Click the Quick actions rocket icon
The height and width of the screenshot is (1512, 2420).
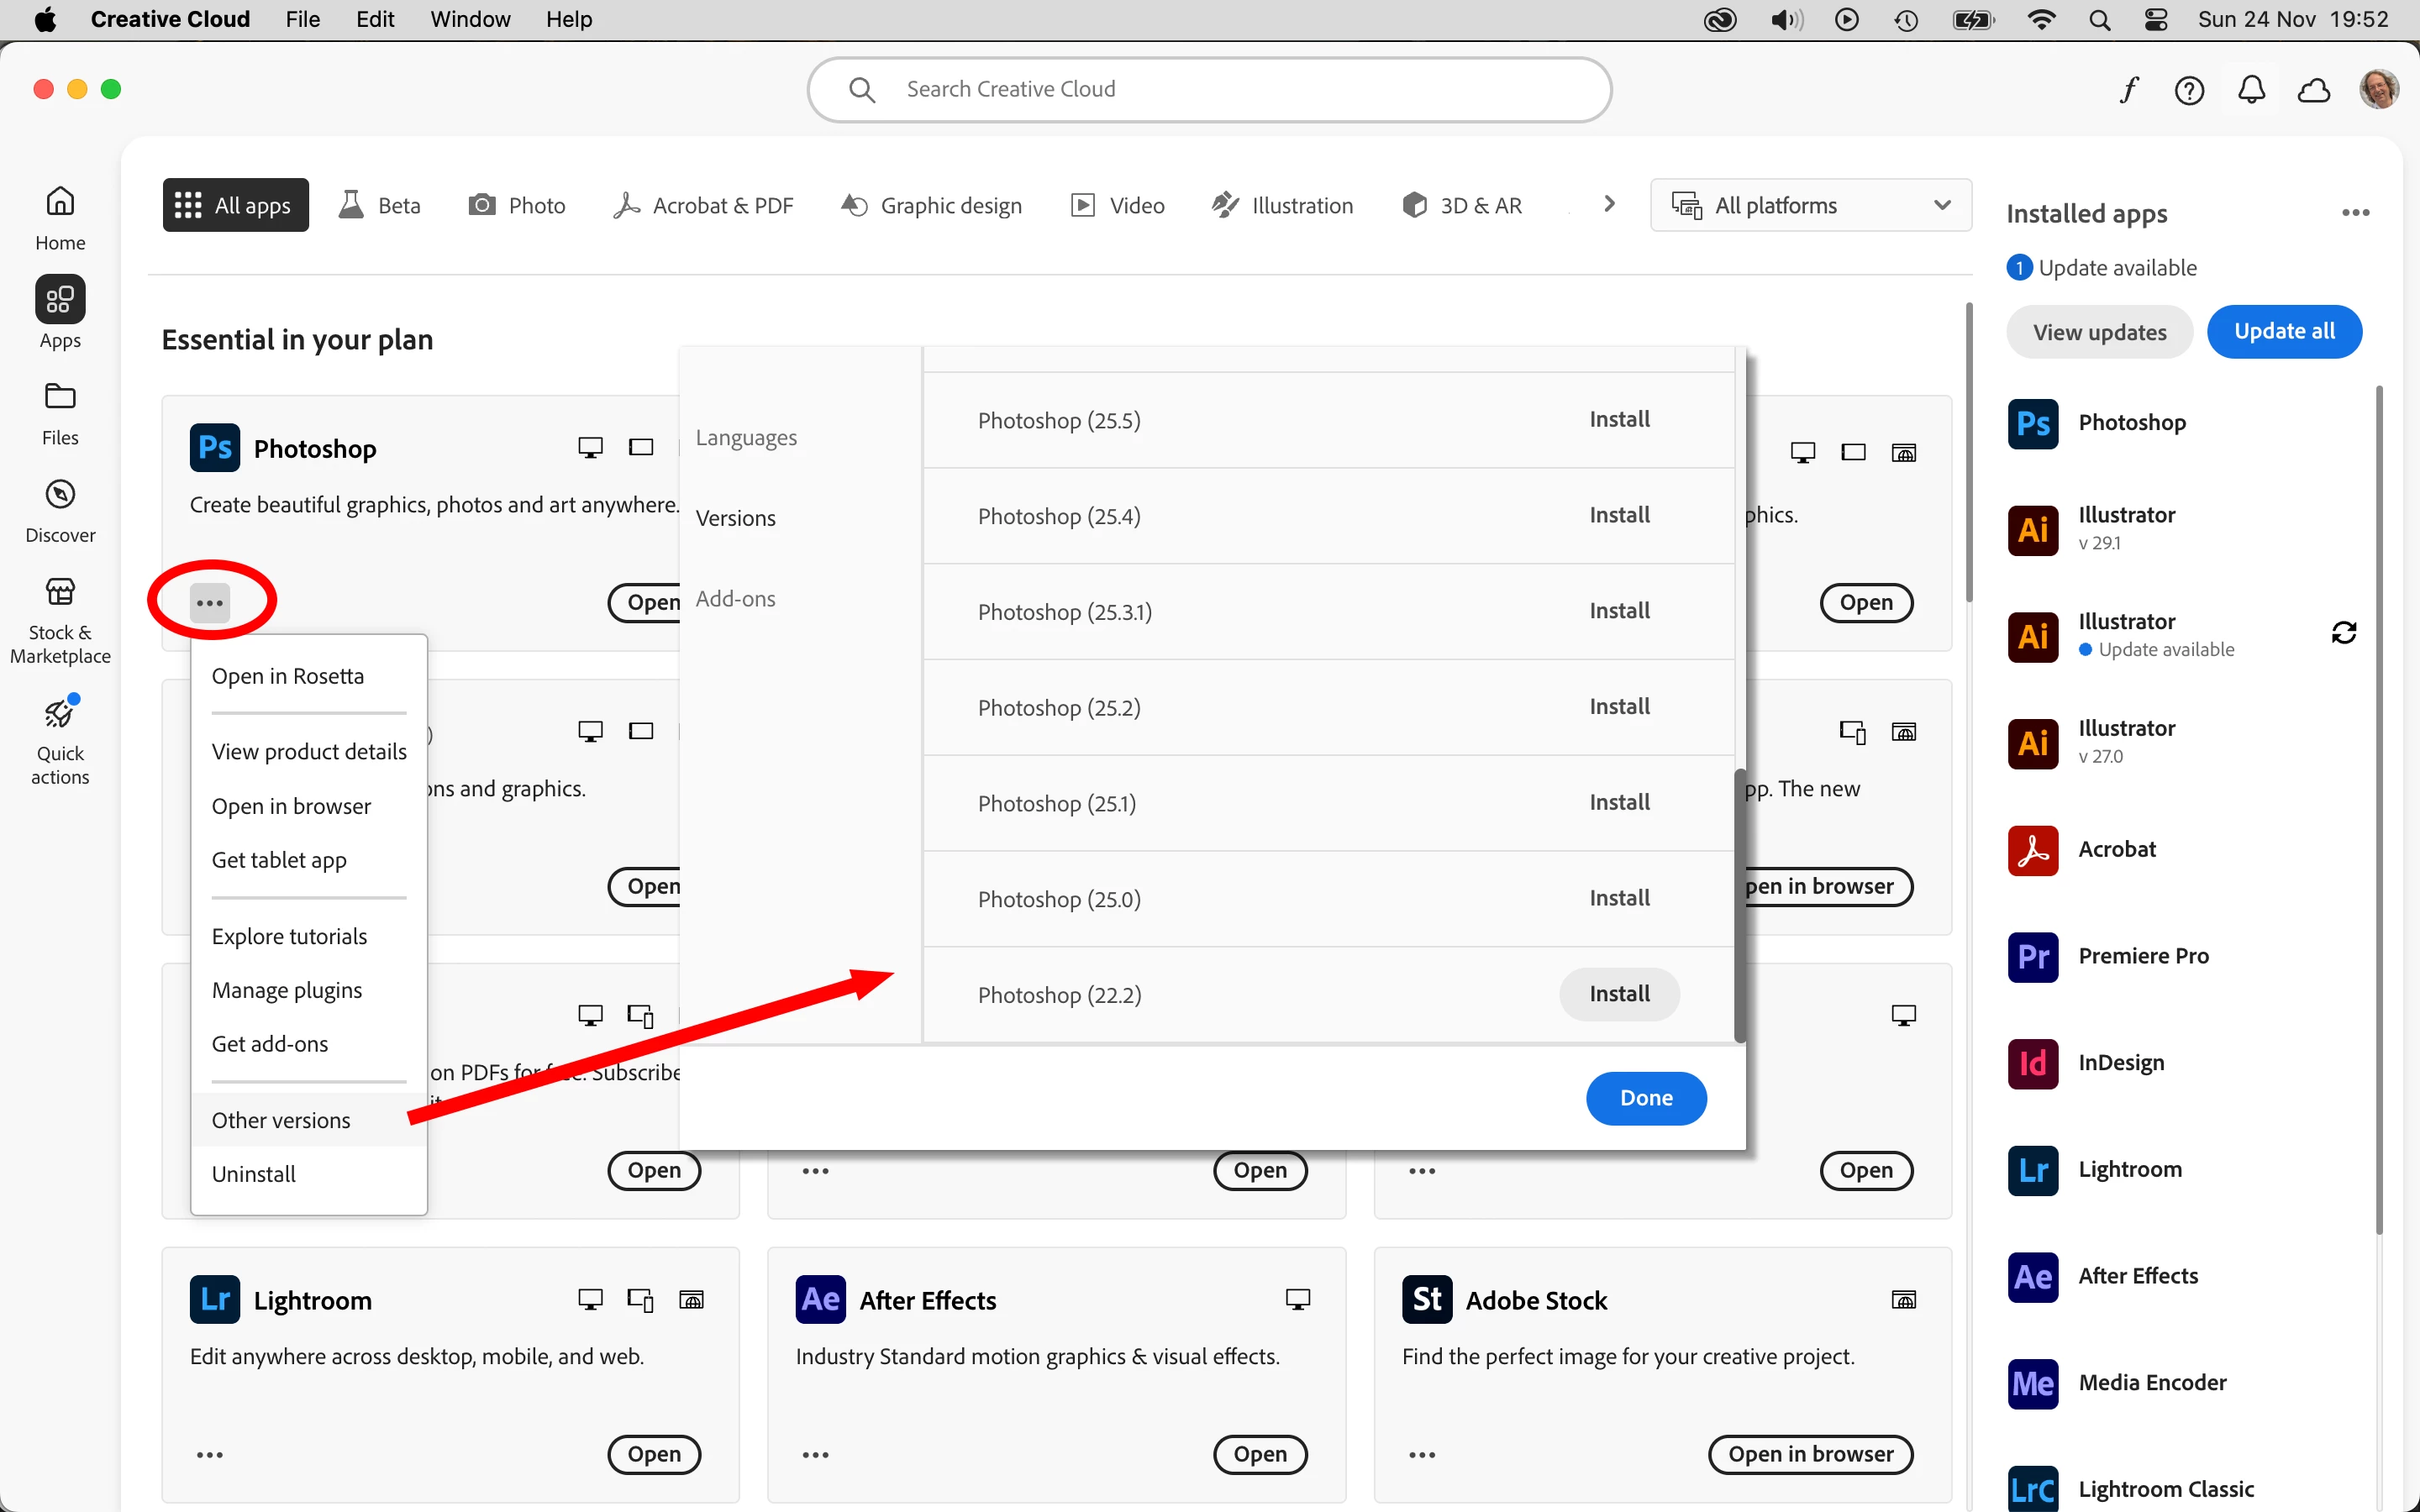60,714
